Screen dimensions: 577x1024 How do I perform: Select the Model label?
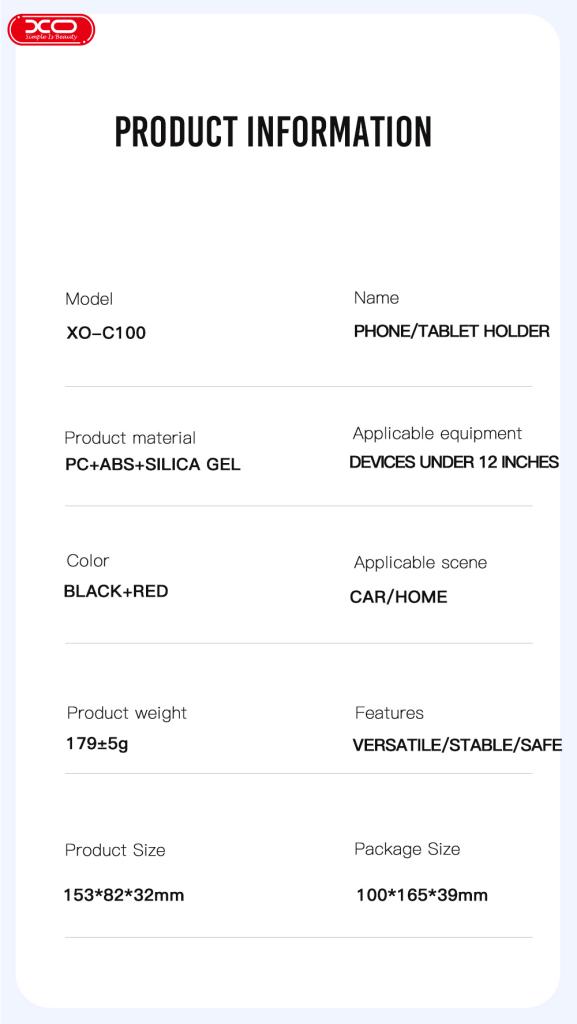point(89,299)
